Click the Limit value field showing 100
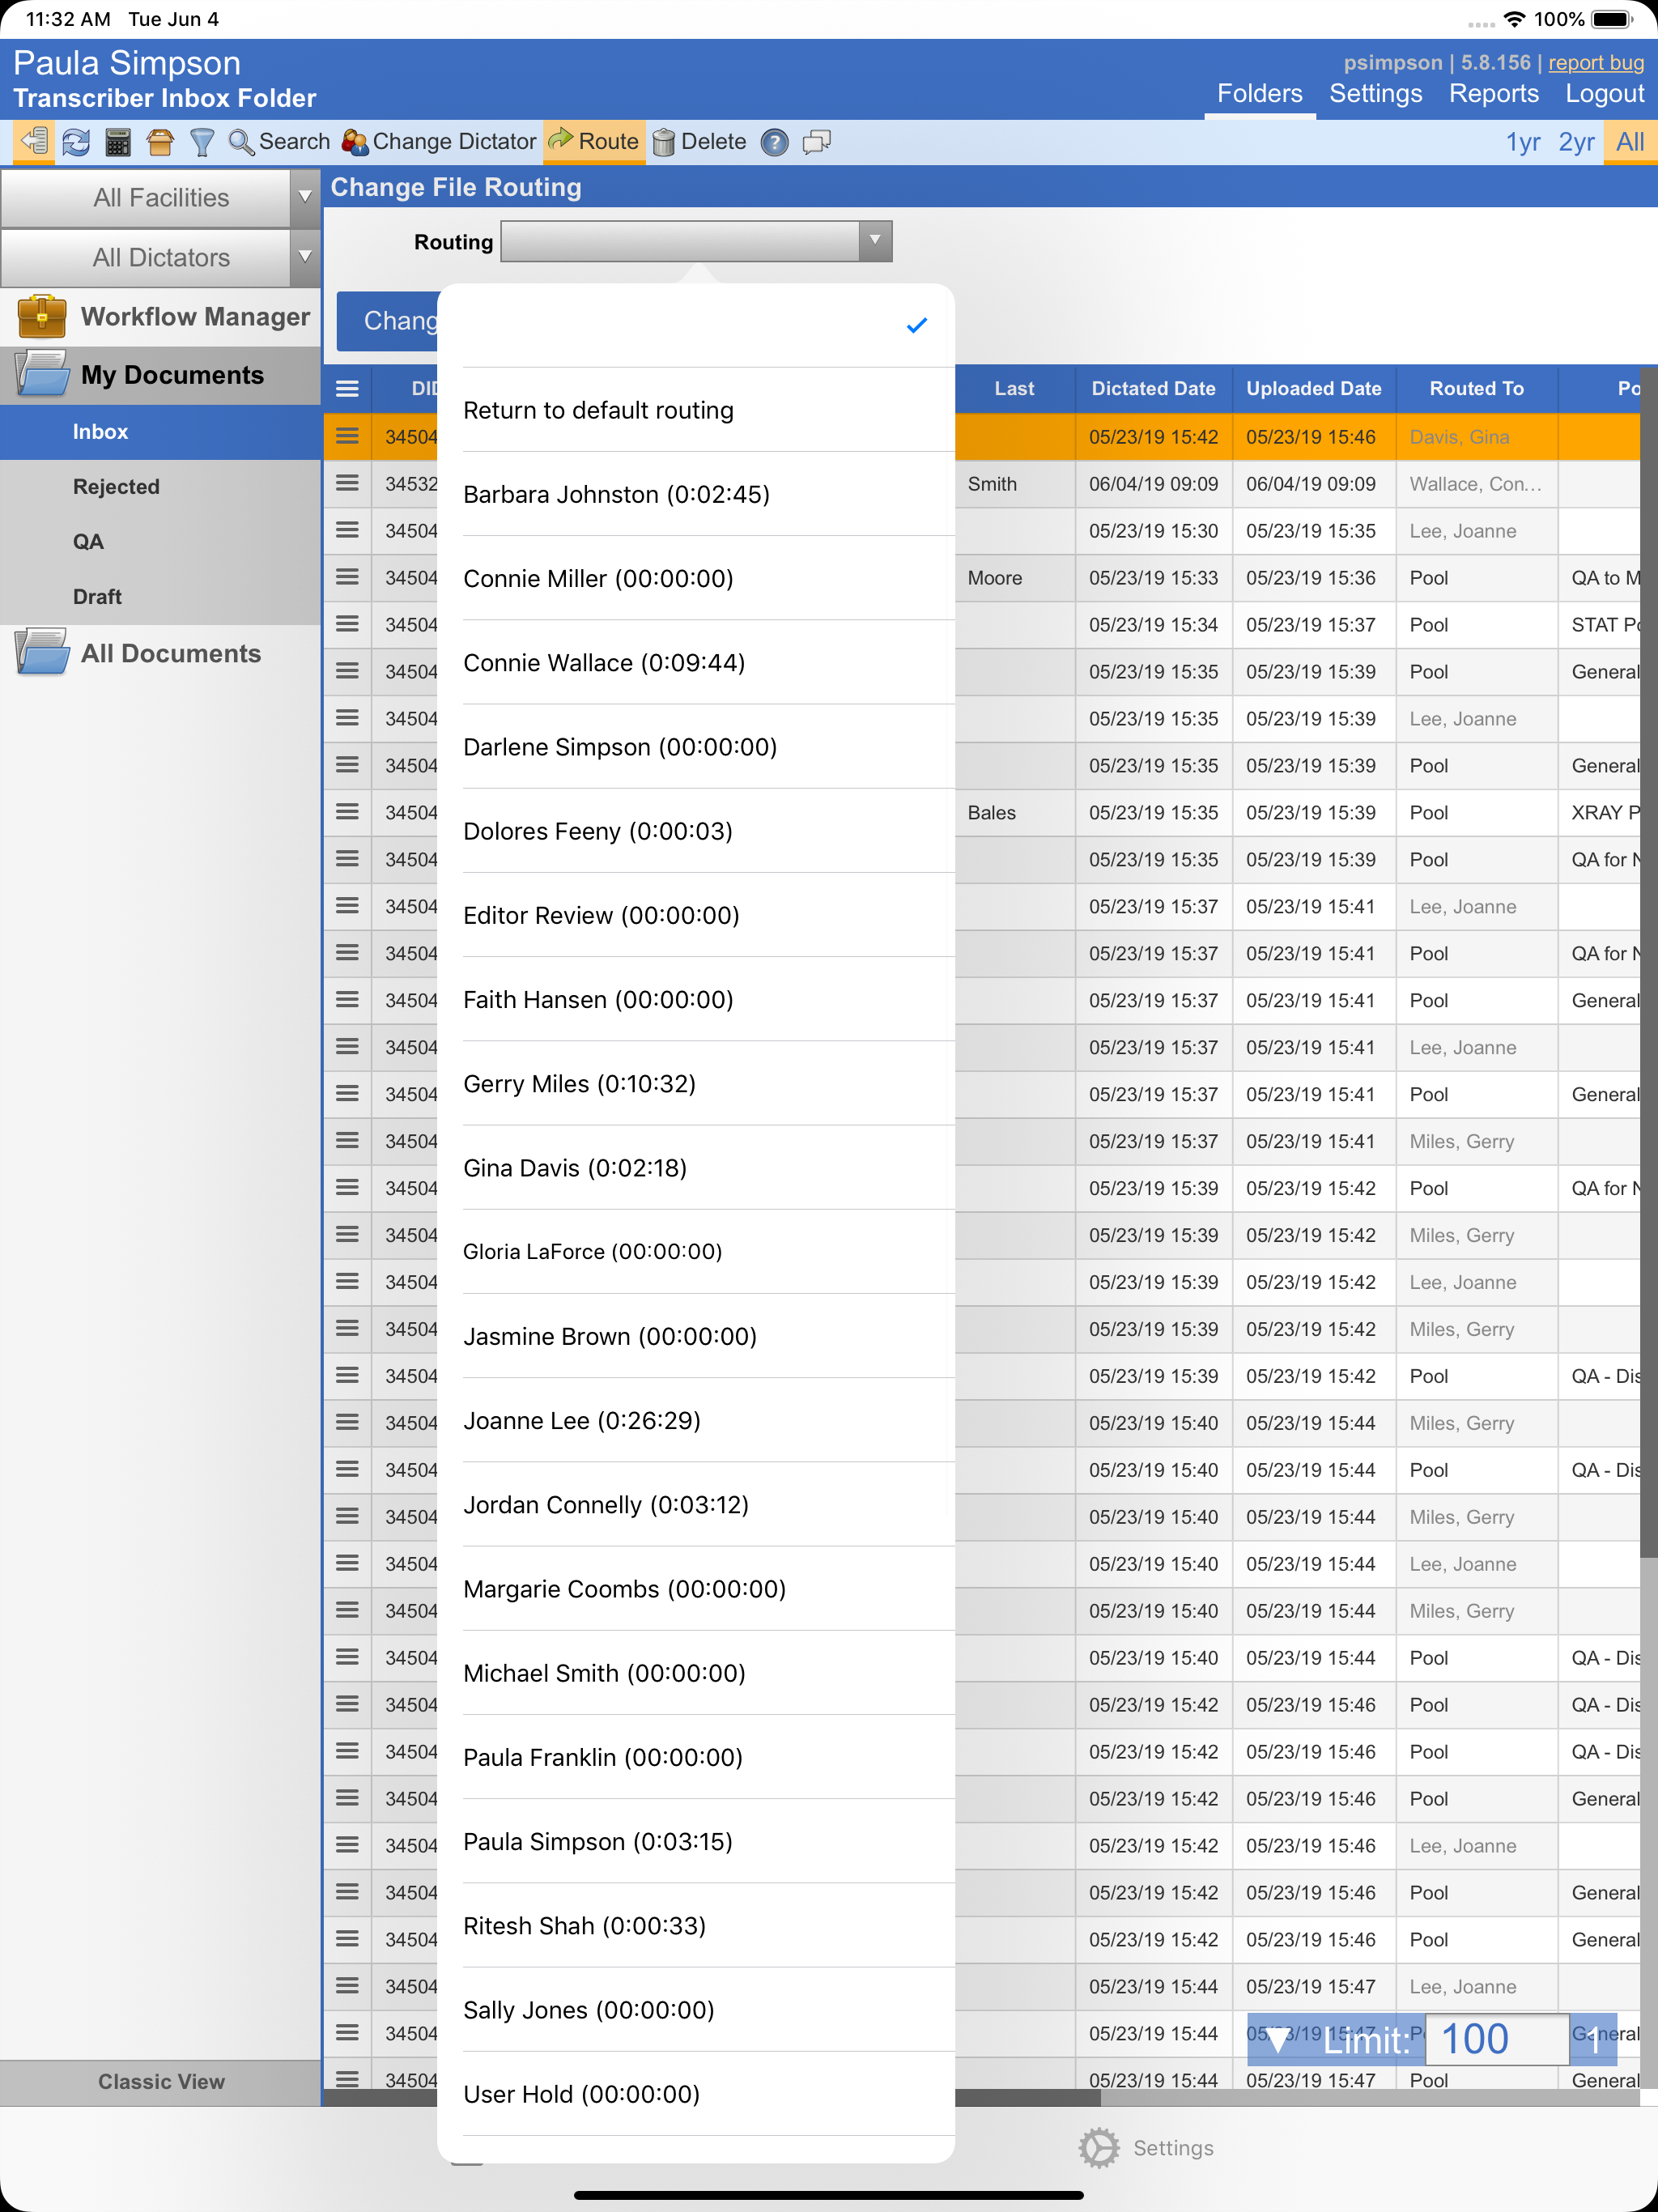Image resolution: width=1658 pixels, height=2212 pixels. (1496, 2039)
